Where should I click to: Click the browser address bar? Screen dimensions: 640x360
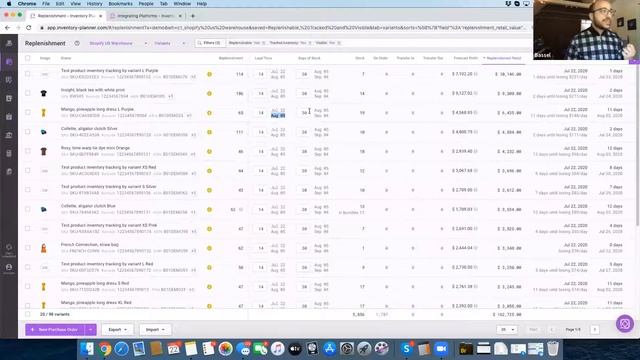tap(284, 28)
